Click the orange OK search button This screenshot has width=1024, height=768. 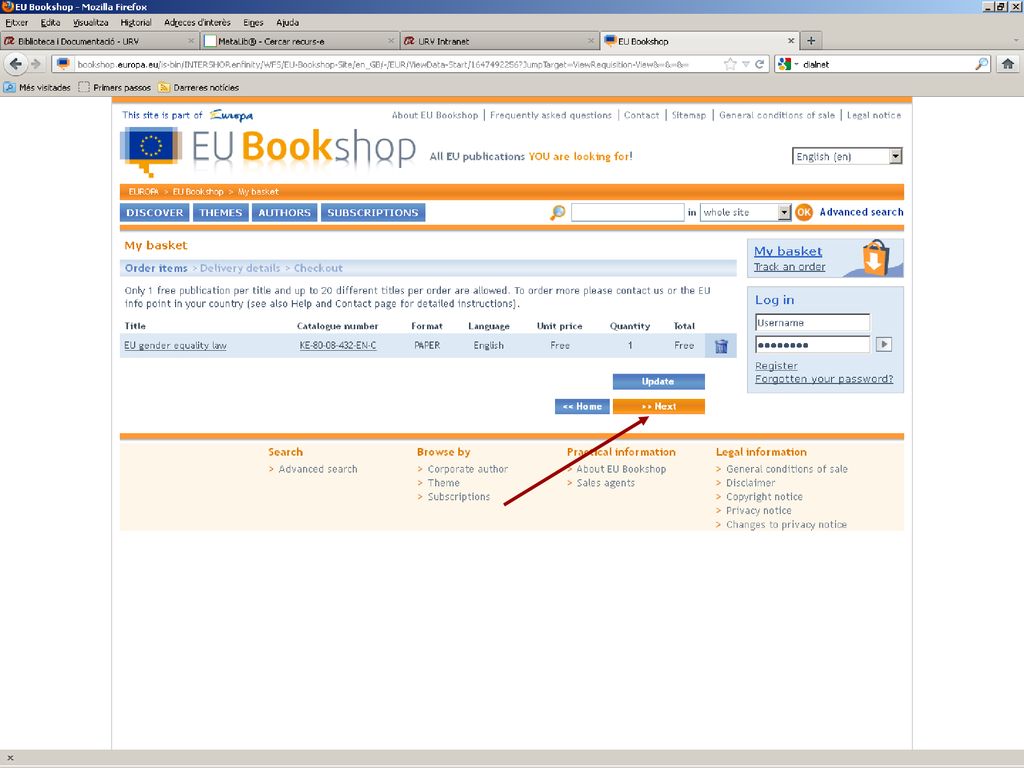804,212
